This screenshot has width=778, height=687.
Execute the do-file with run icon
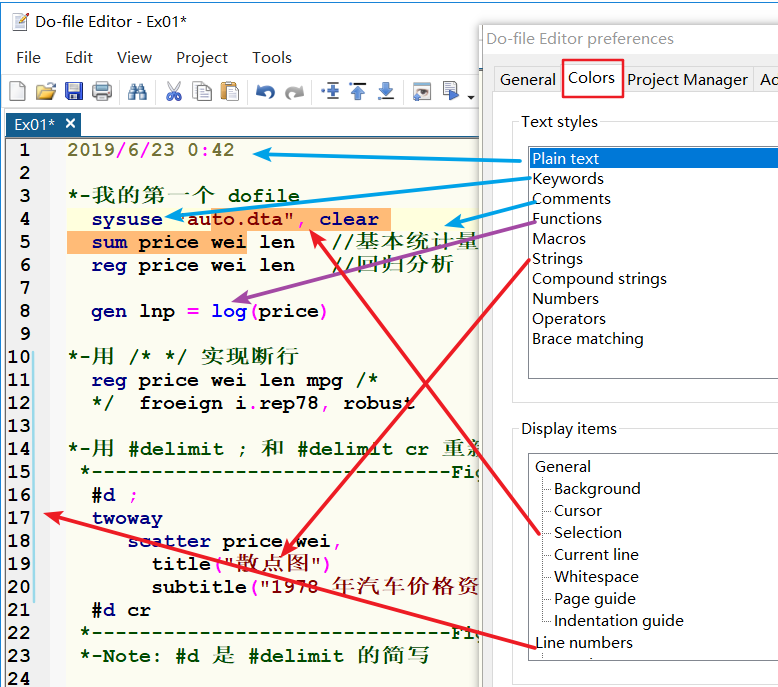click(x=451, y=91)
